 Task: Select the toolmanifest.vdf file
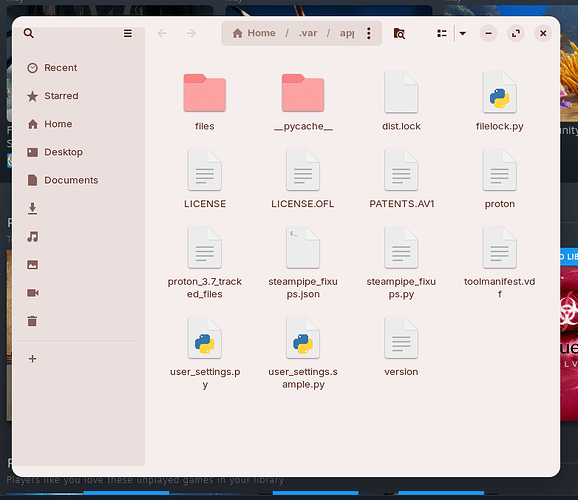click(499, 263)
